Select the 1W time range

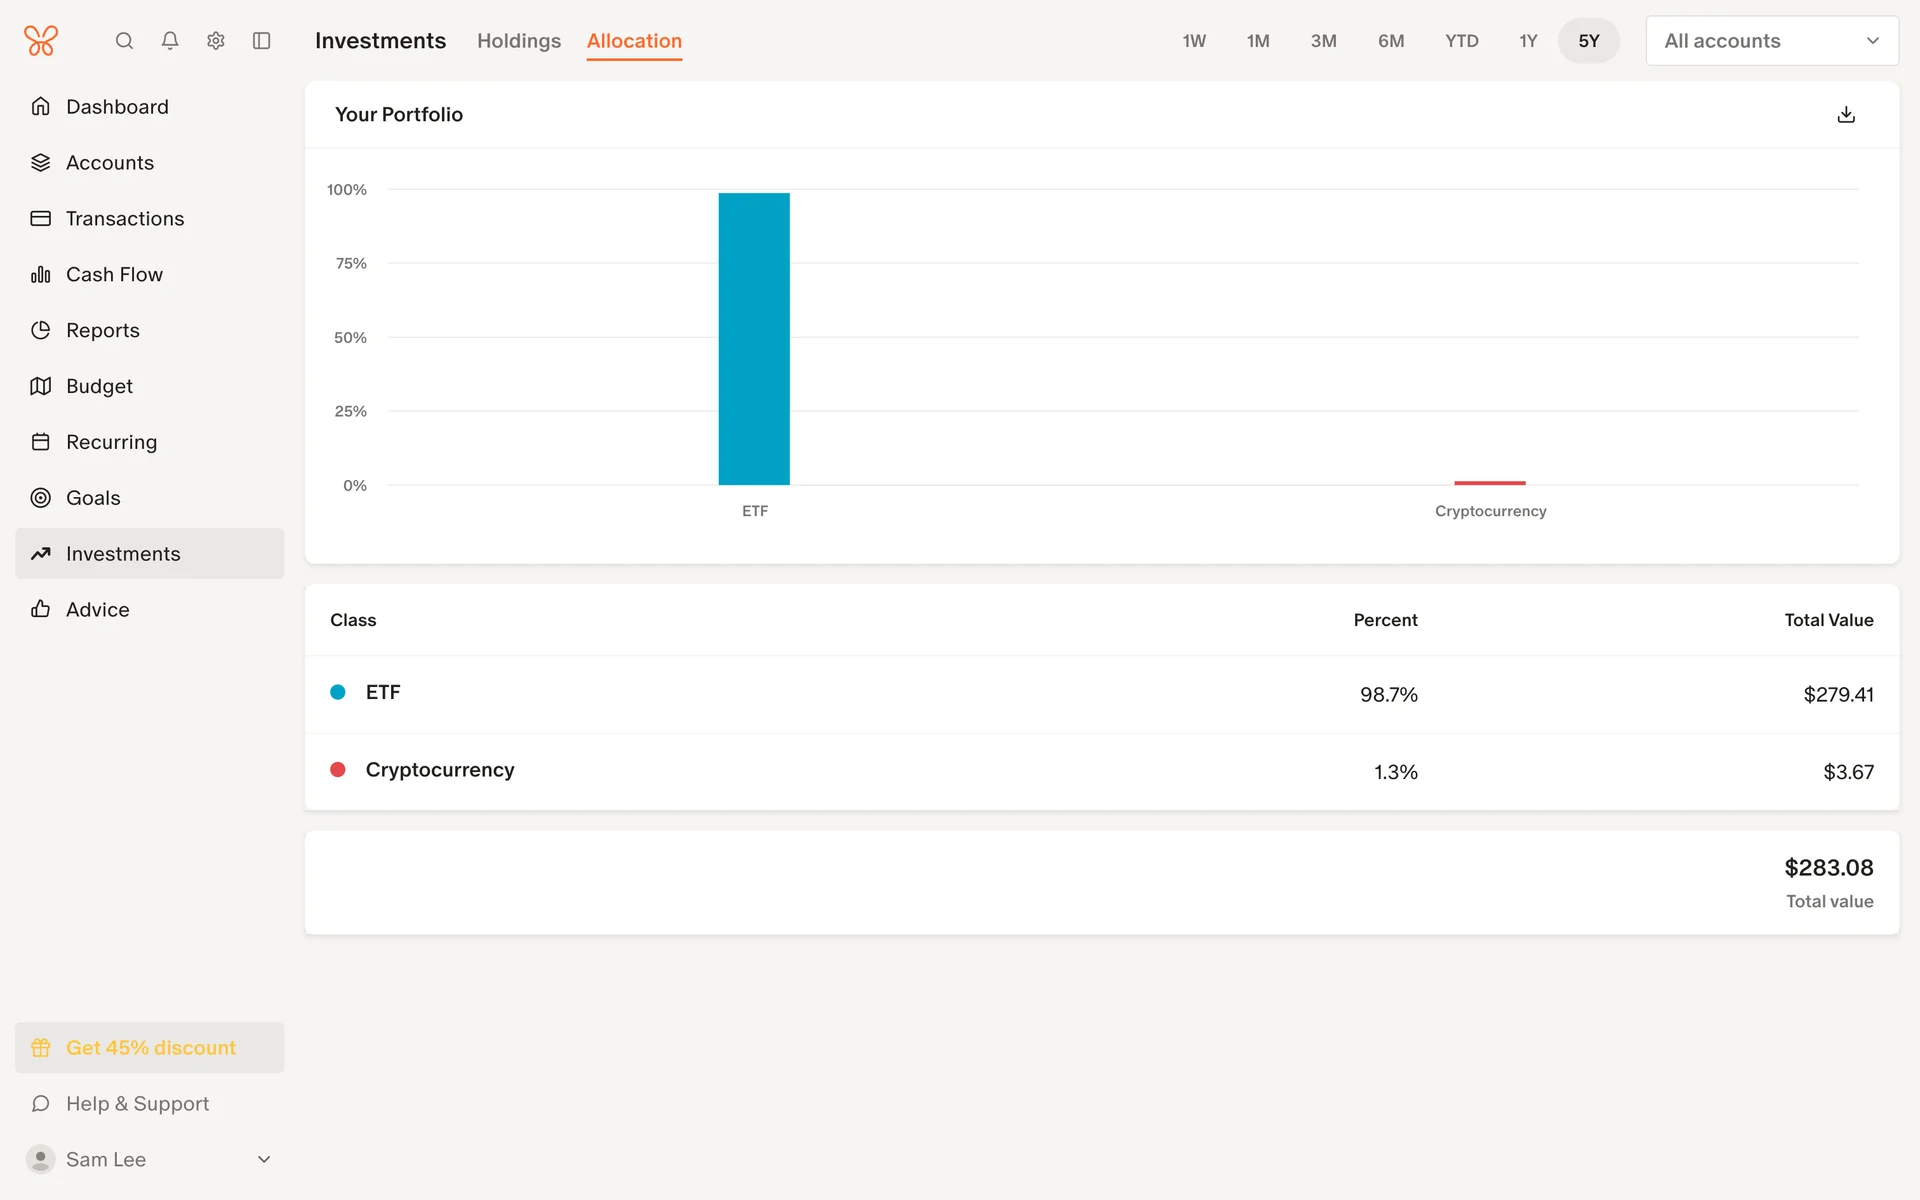tap(1194, 41)
